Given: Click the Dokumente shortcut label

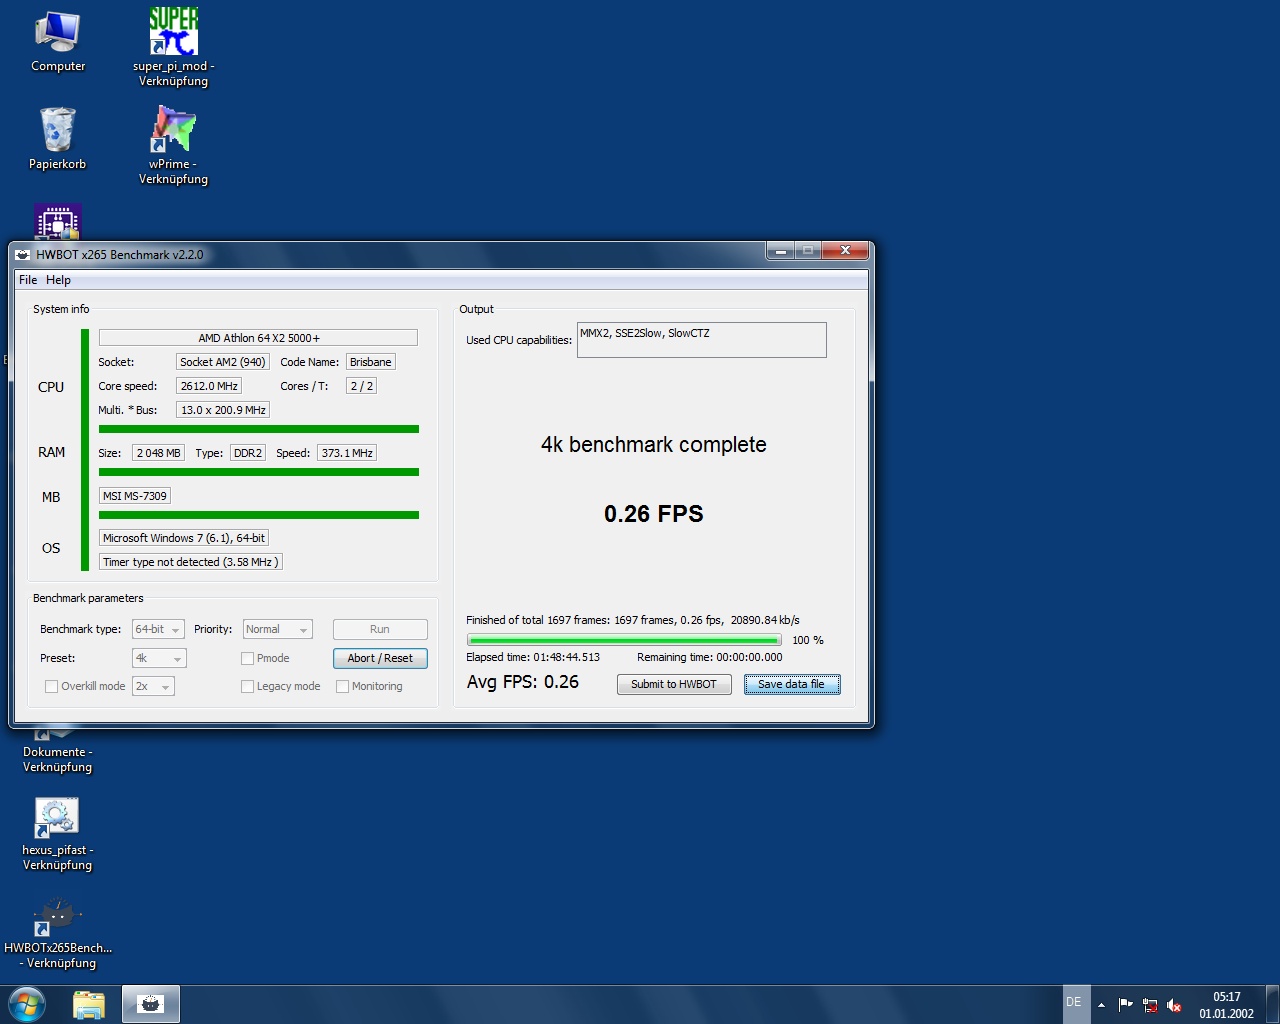Looking at the screenshot, I should 57,759.
